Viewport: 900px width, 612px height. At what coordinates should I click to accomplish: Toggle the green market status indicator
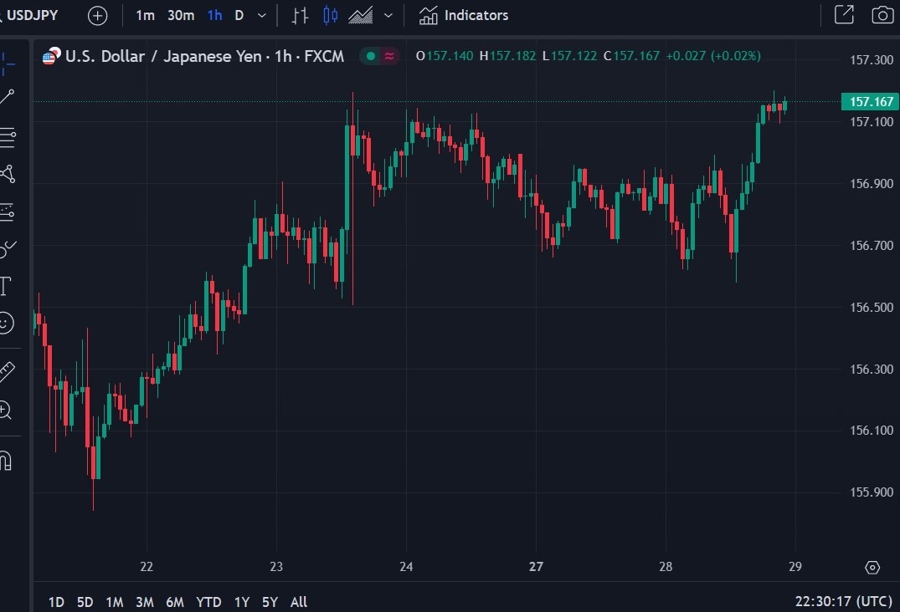(x=370, y=56)
